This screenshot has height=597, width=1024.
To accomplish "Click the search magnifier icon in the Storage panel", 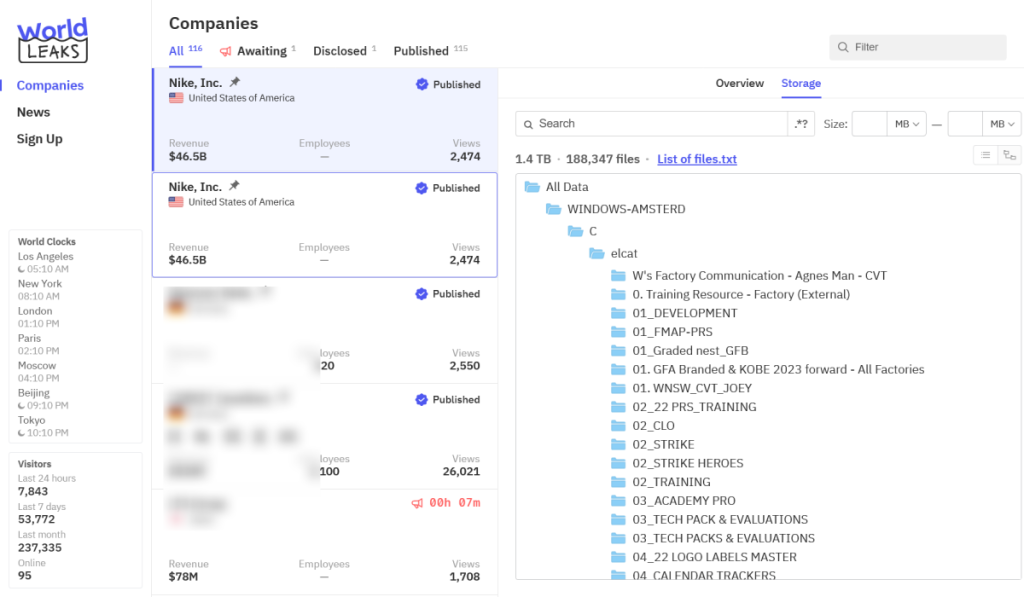I will pyautogui.click(x=529, y=123).
